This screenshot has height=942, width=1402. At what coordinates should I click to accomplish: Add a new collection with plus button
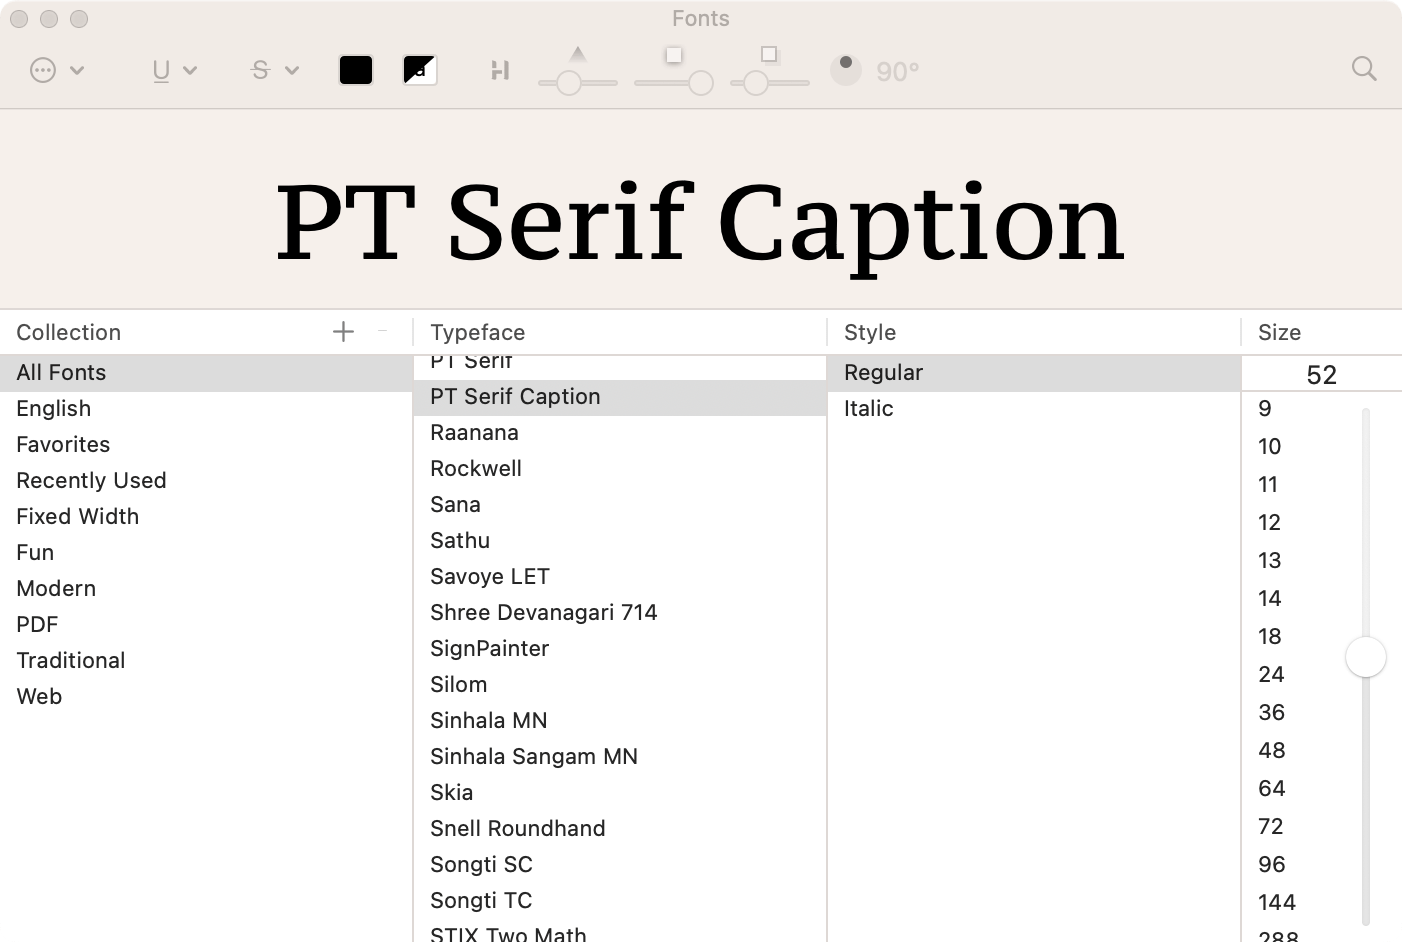(343, 332)
